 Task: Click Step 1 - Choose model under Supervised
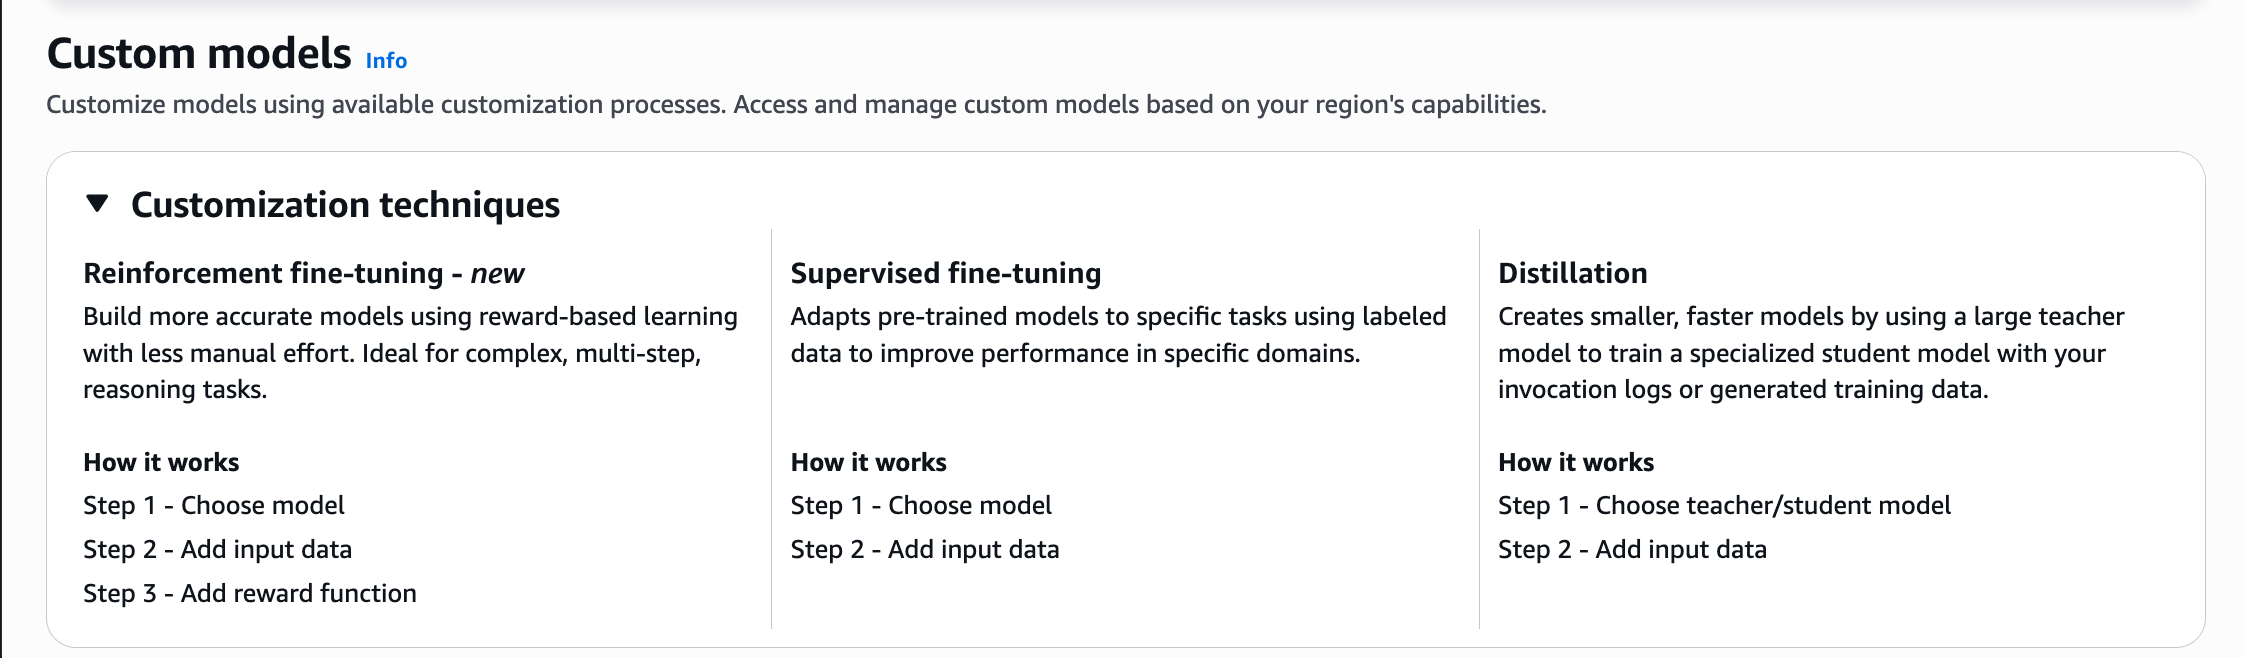point(921,505)
